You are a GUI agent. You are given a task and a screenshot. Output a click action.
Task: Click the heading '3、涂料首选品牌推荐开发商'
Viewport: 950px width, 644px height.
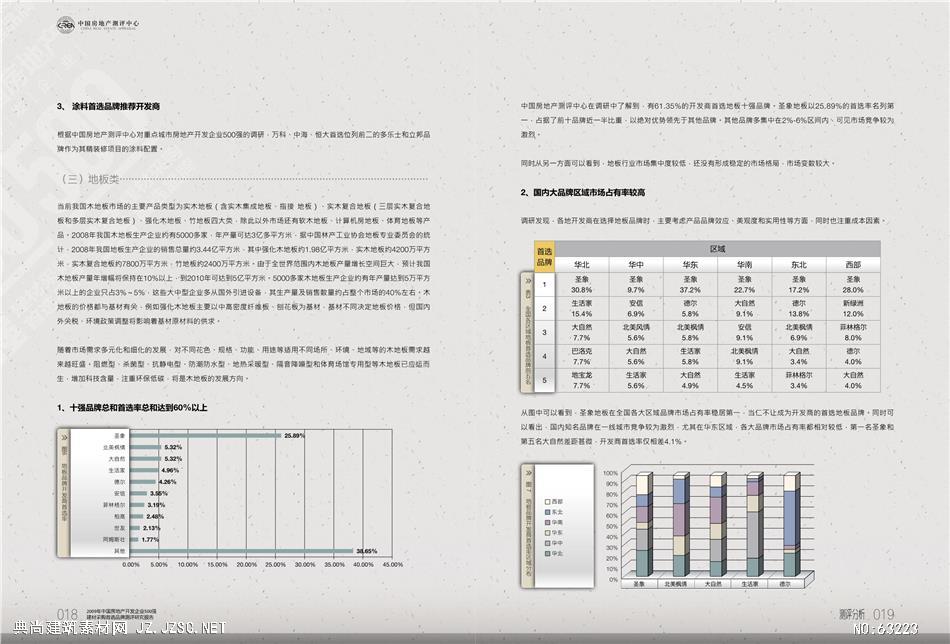[x=108, y=106]
